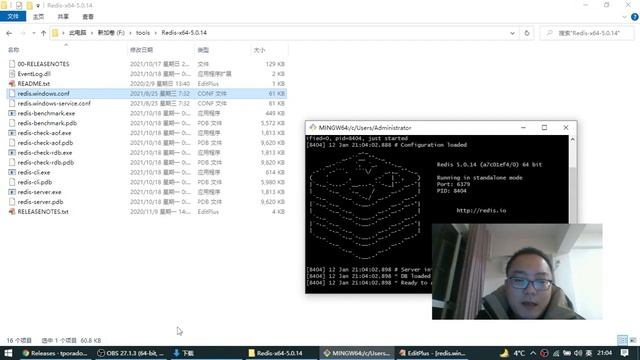Expand the address bar history dropdown
Screen dimensions: 640x360
pos(512,33)
